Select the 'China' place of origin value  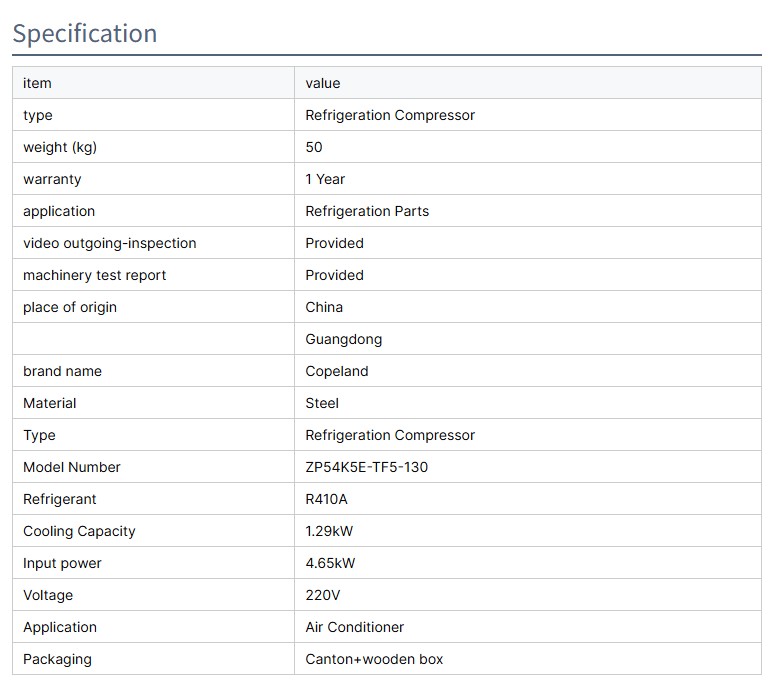[324, 307]
